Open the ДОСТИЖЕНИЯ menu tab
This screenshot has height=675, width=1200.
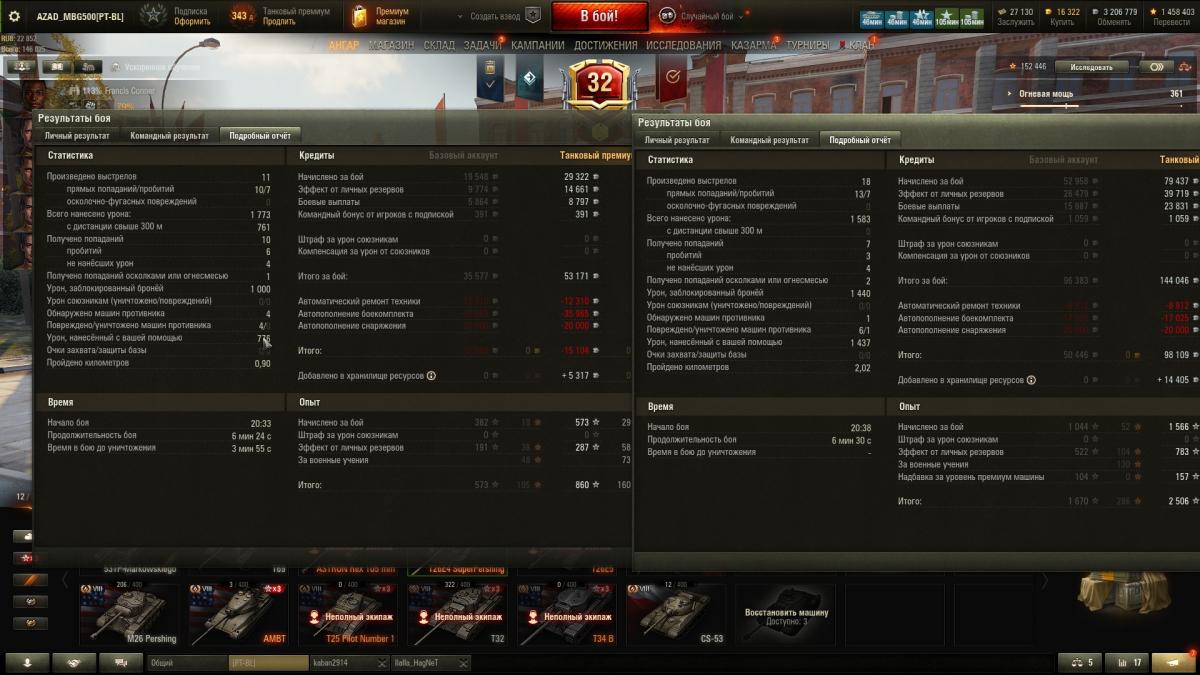click(606, 45)
